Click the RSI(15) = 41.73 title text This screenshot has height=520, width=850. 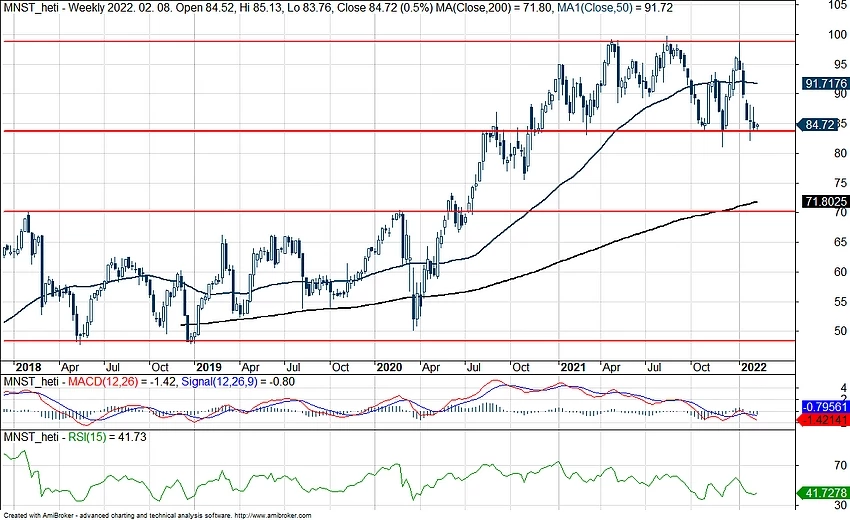[x=107, y=436]
